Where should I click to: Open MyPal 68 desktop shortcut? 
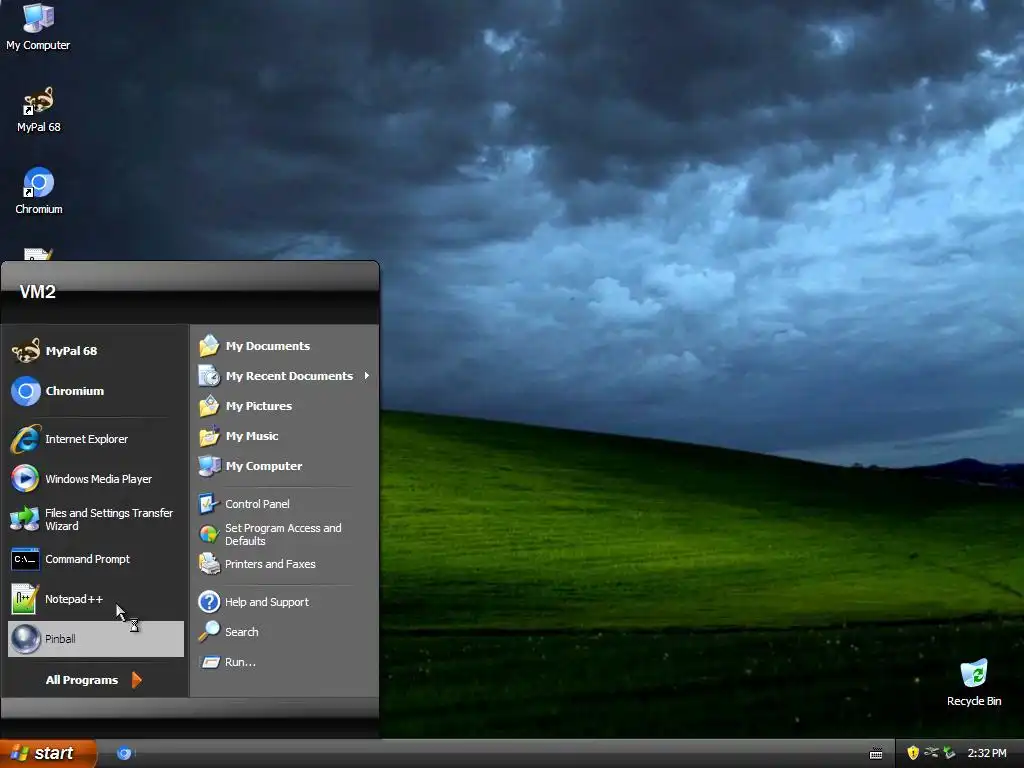(38, 110)
